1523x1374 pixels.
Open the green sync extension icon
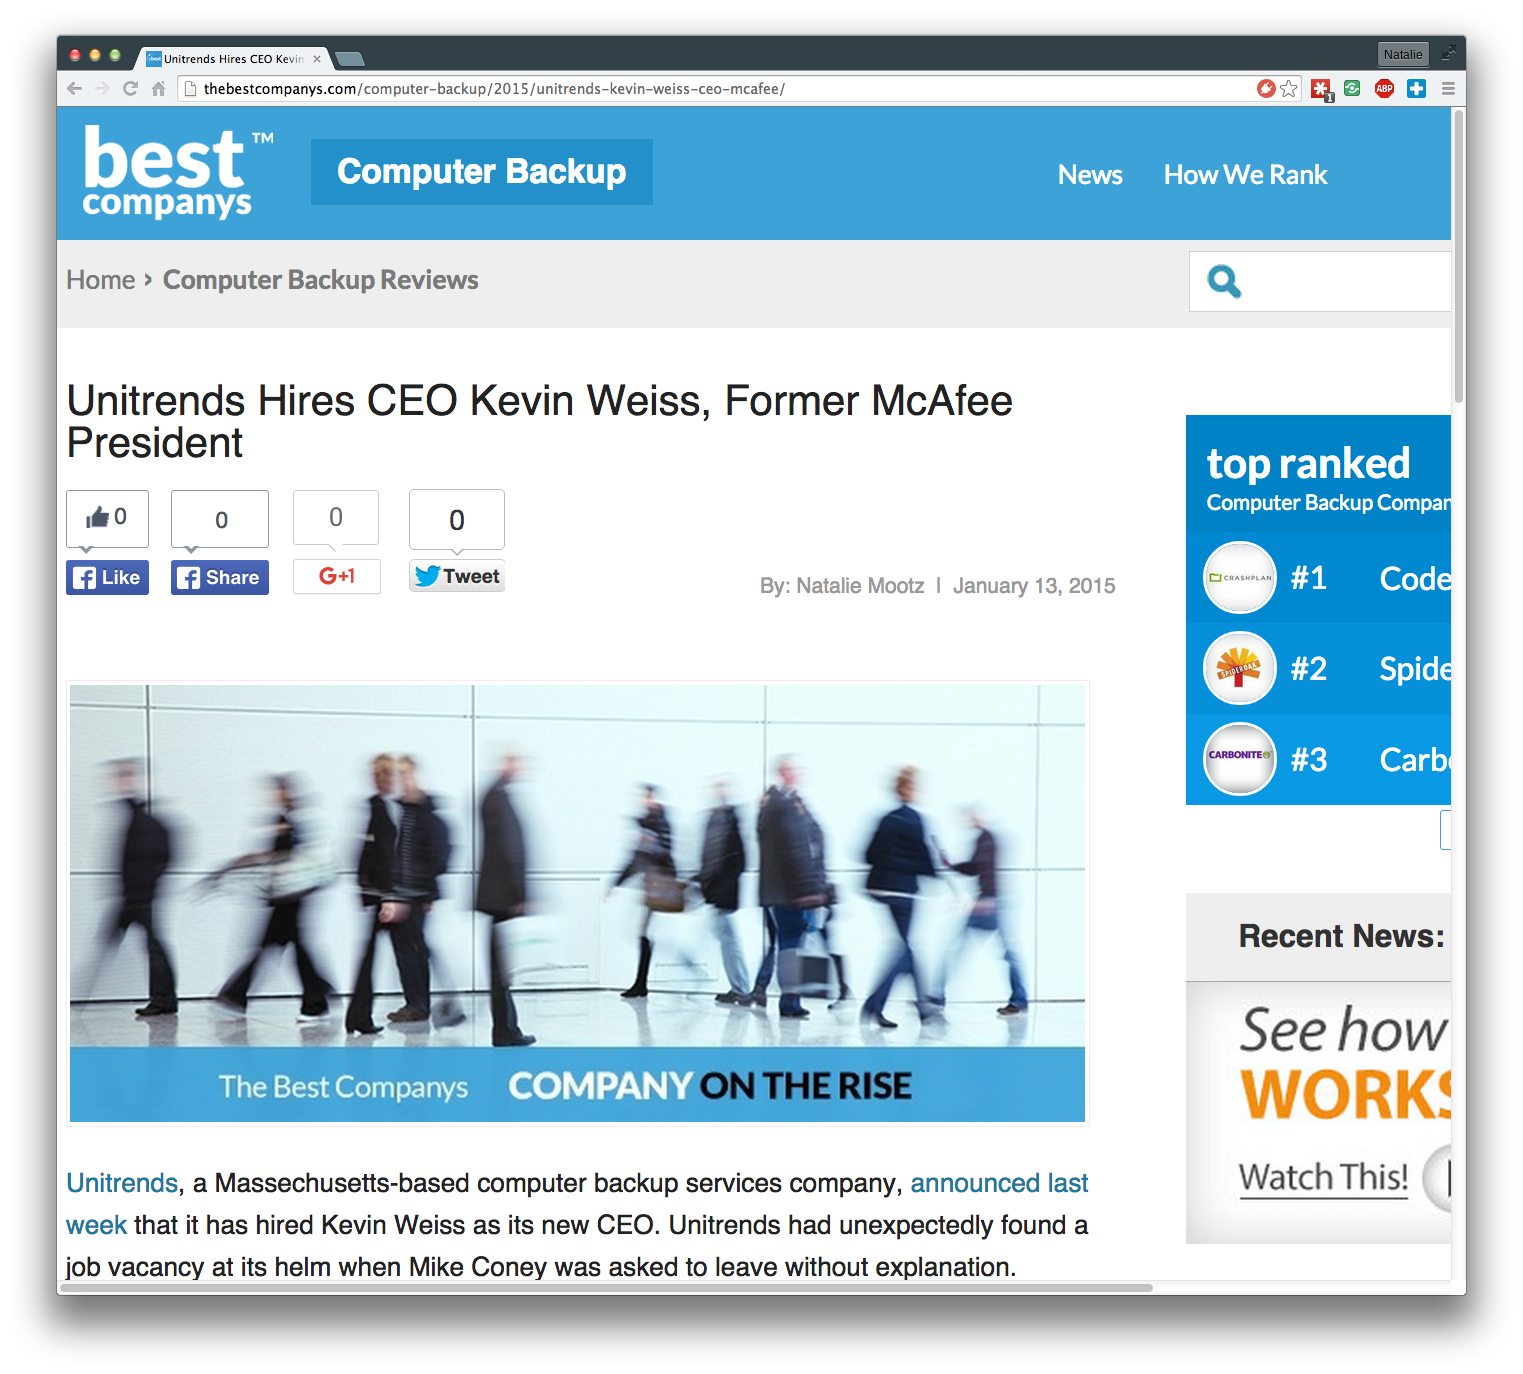[1352, 88]
